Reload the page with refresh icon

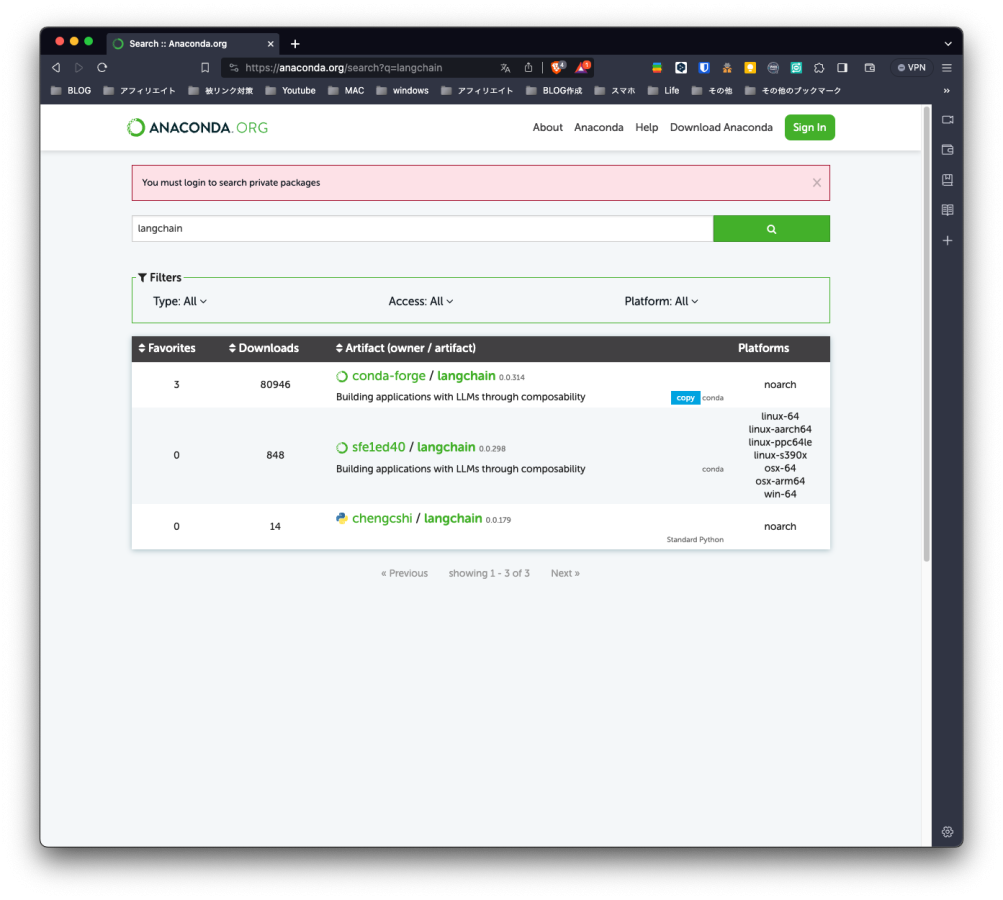pyautogui.click(x=102, y=67)
